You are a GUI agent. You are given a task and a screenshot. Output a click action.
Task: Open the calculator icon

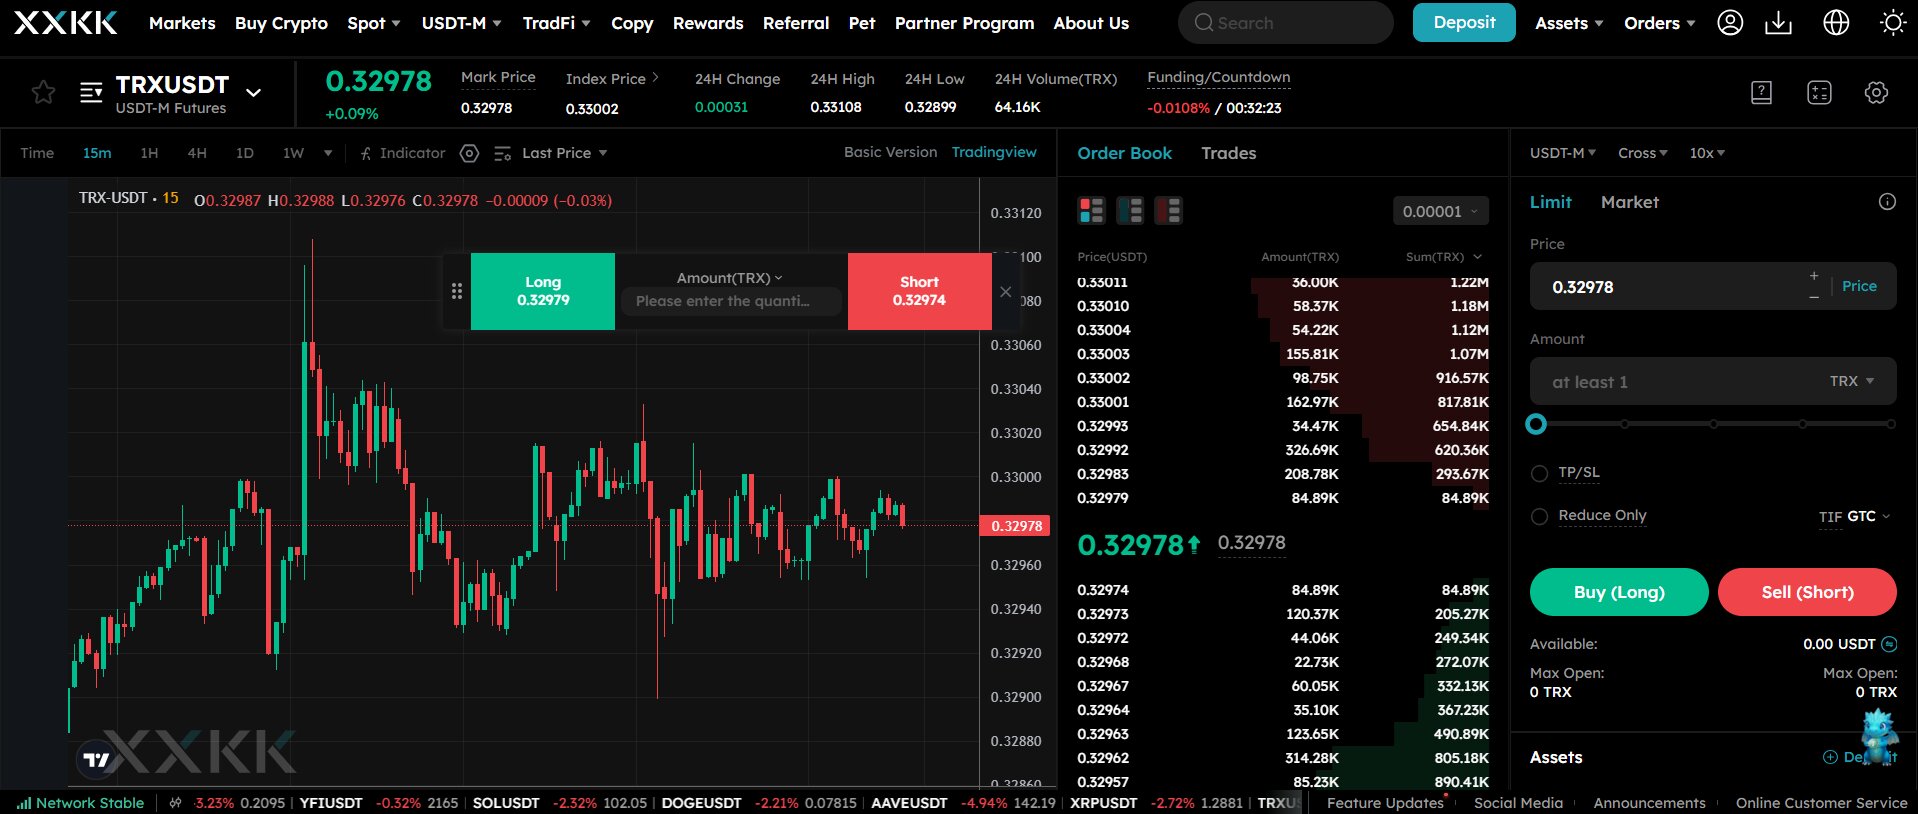pos(1819,93)
